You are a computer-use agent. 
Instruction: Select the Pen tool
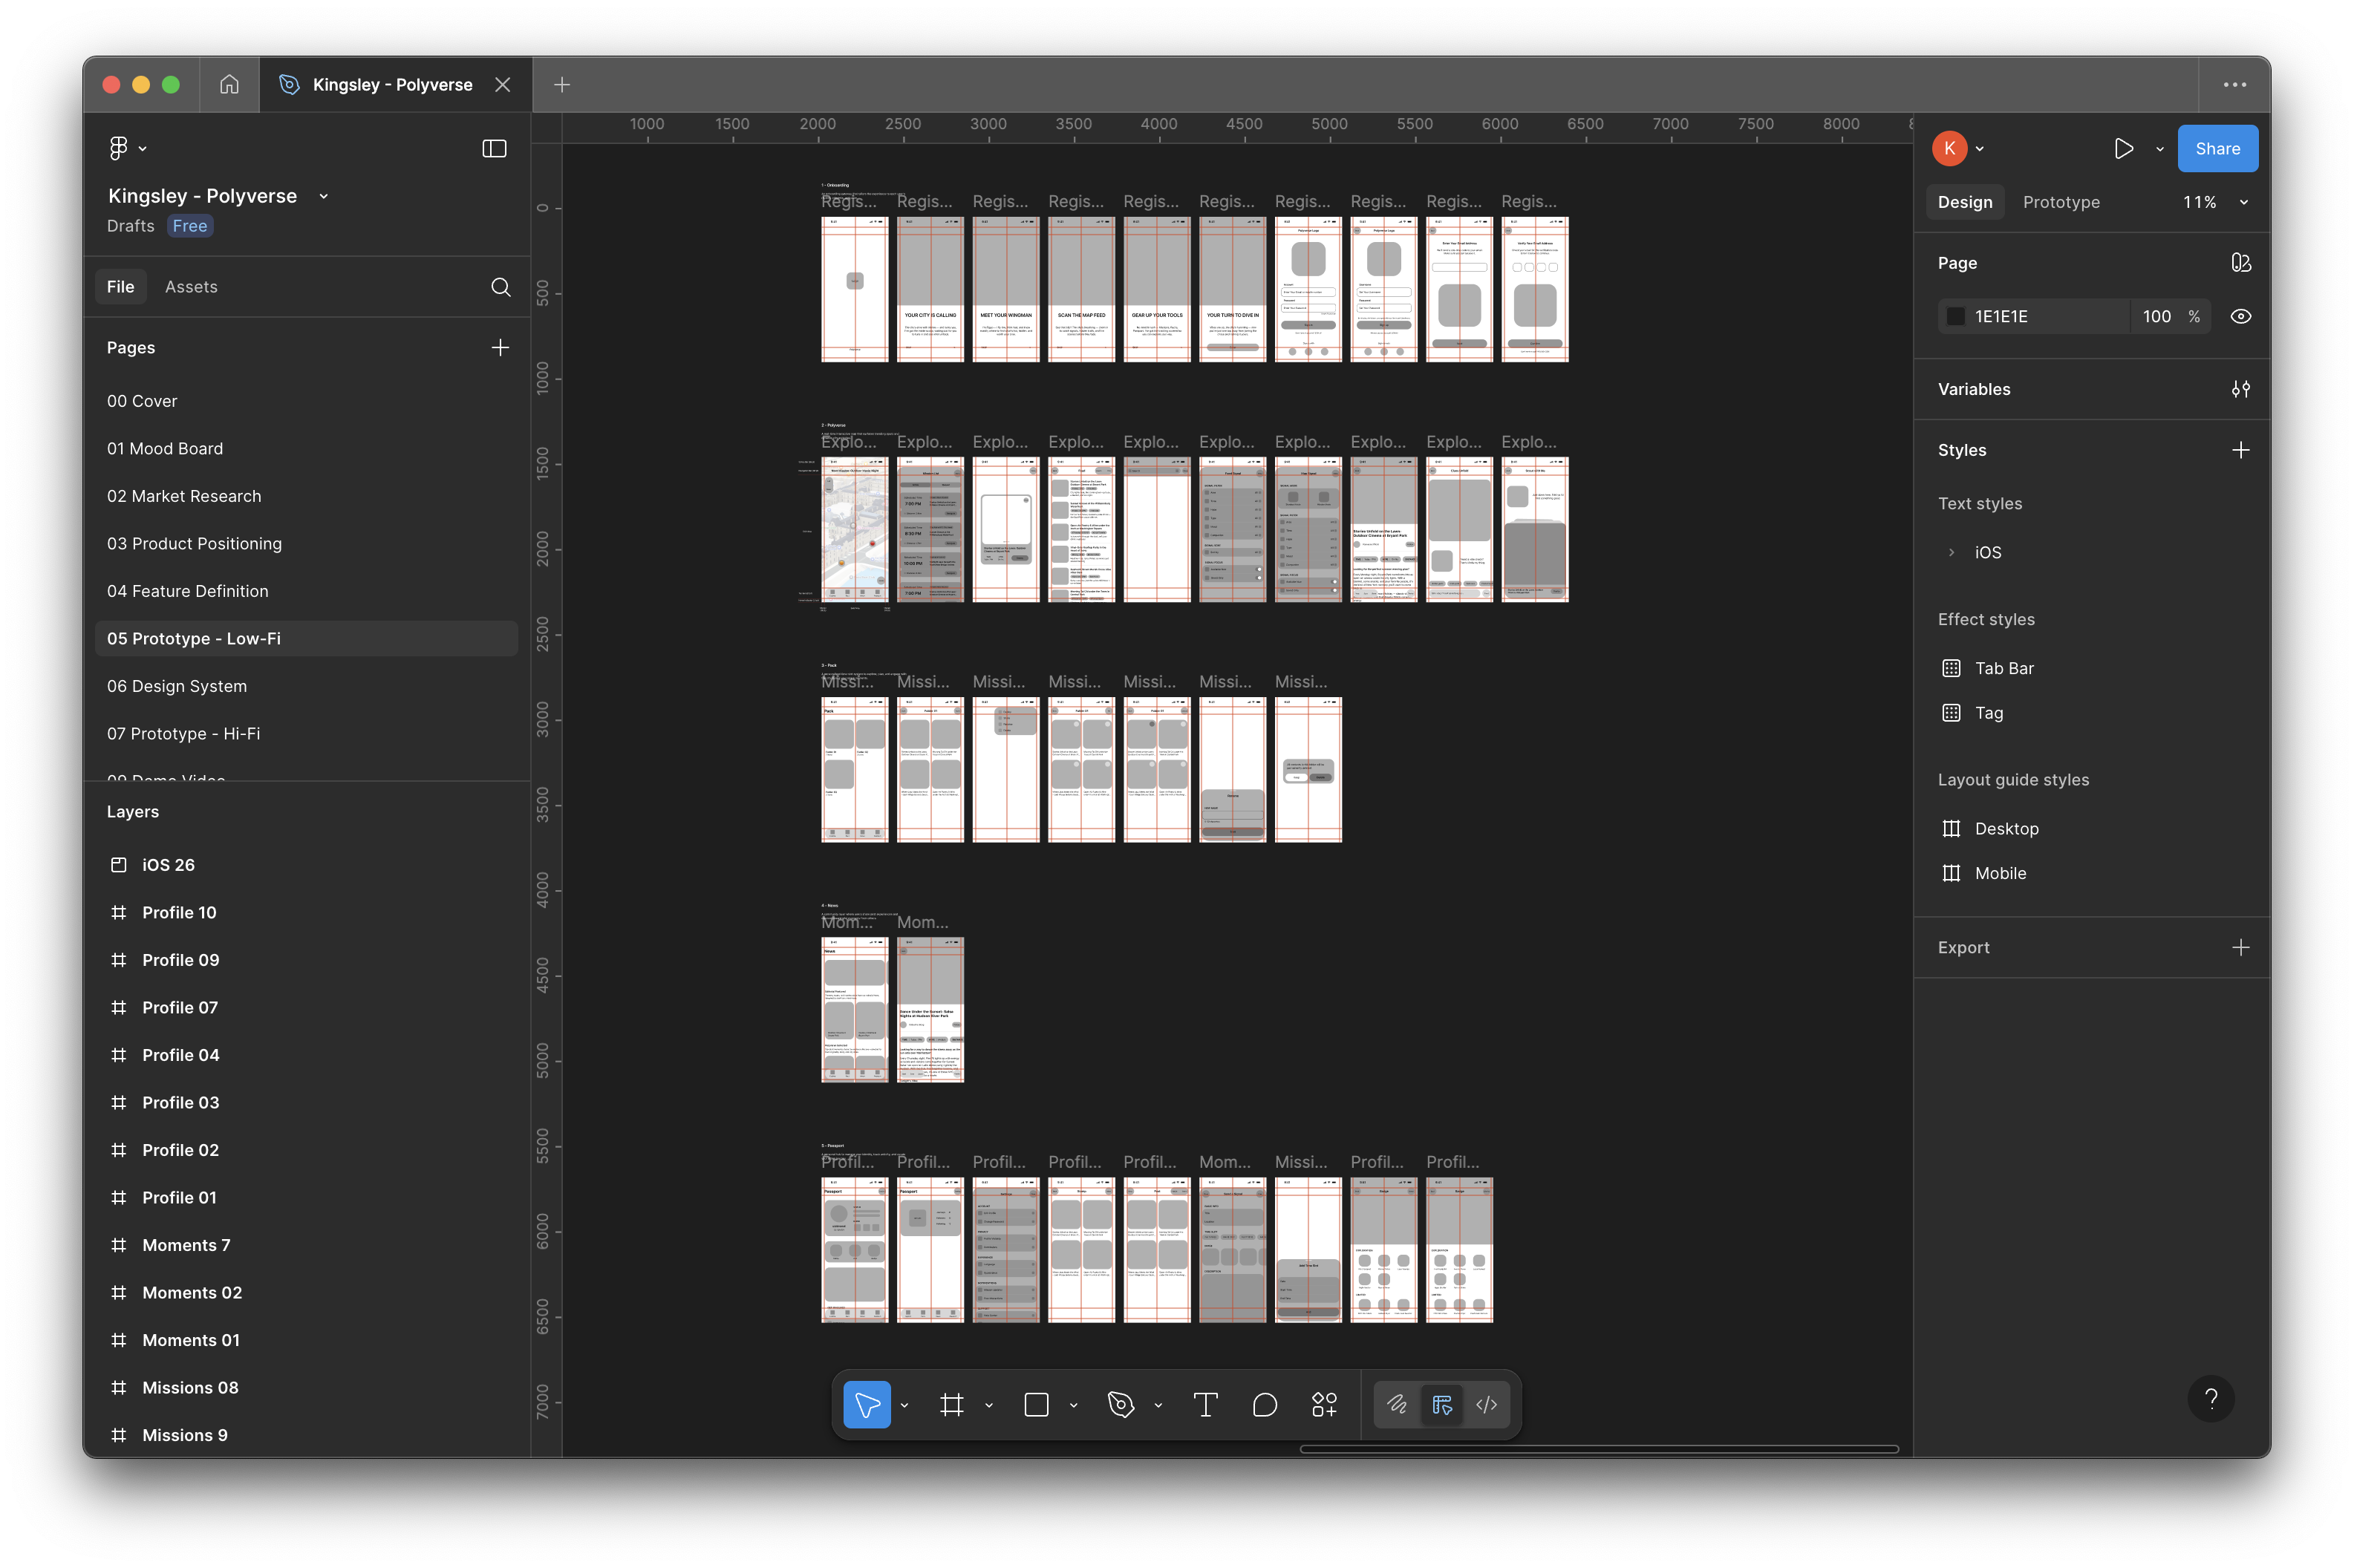[x=1120, y=1405]
